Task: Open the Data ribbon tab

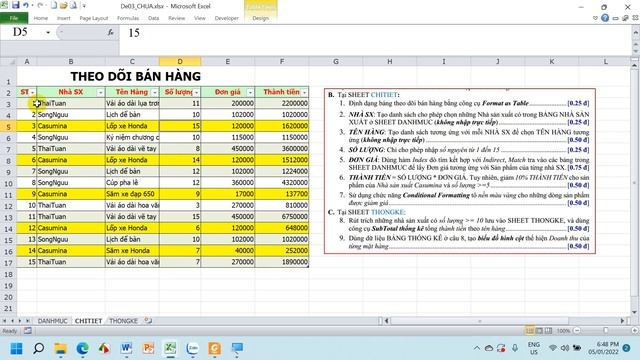Action: coord(153,18)
